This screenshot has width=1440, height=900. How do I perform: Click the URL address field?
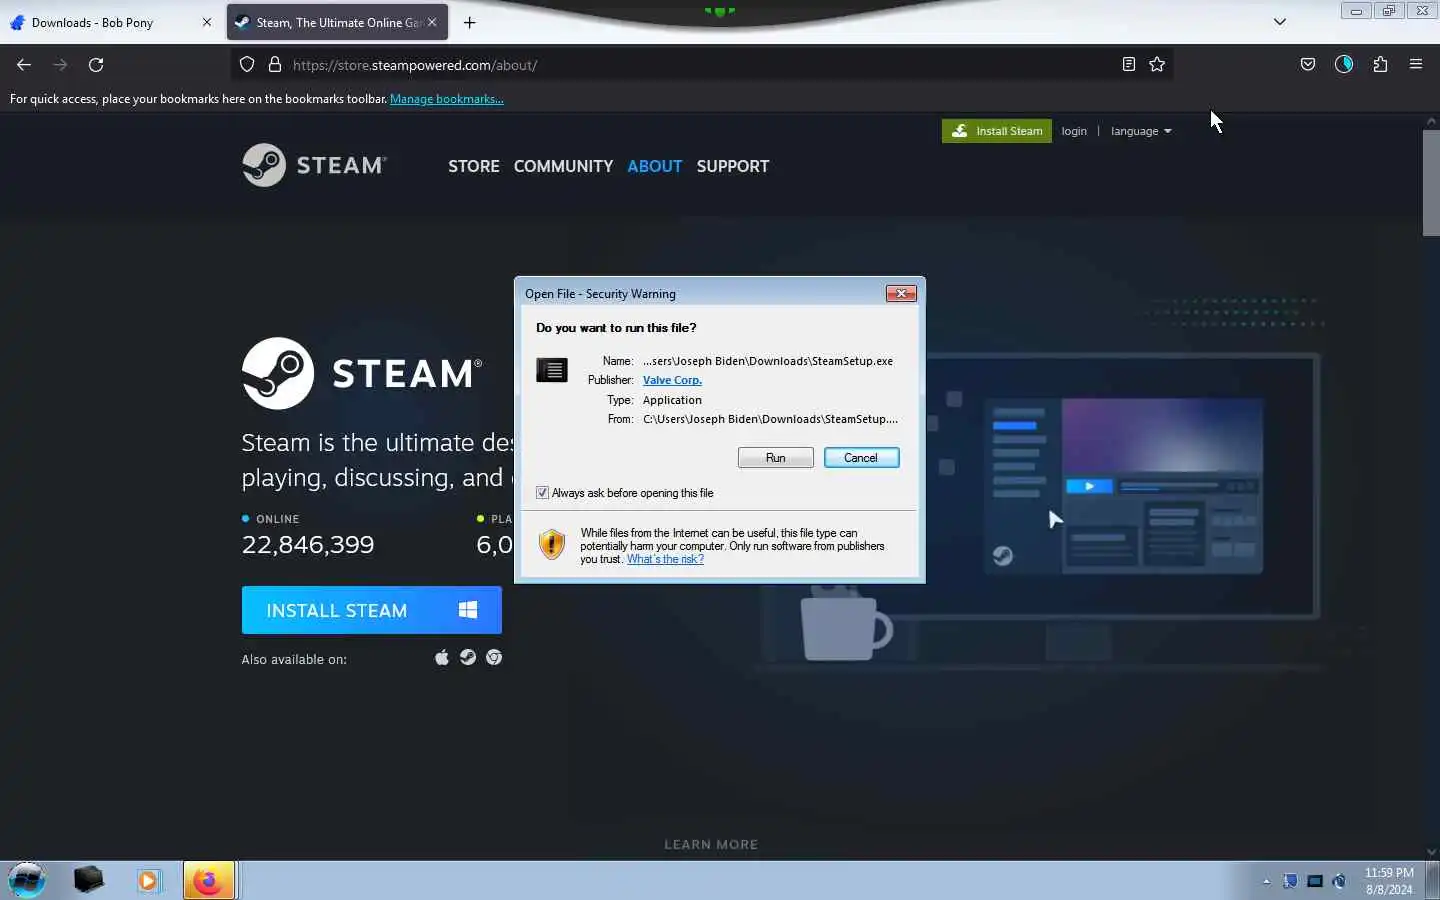700,65
